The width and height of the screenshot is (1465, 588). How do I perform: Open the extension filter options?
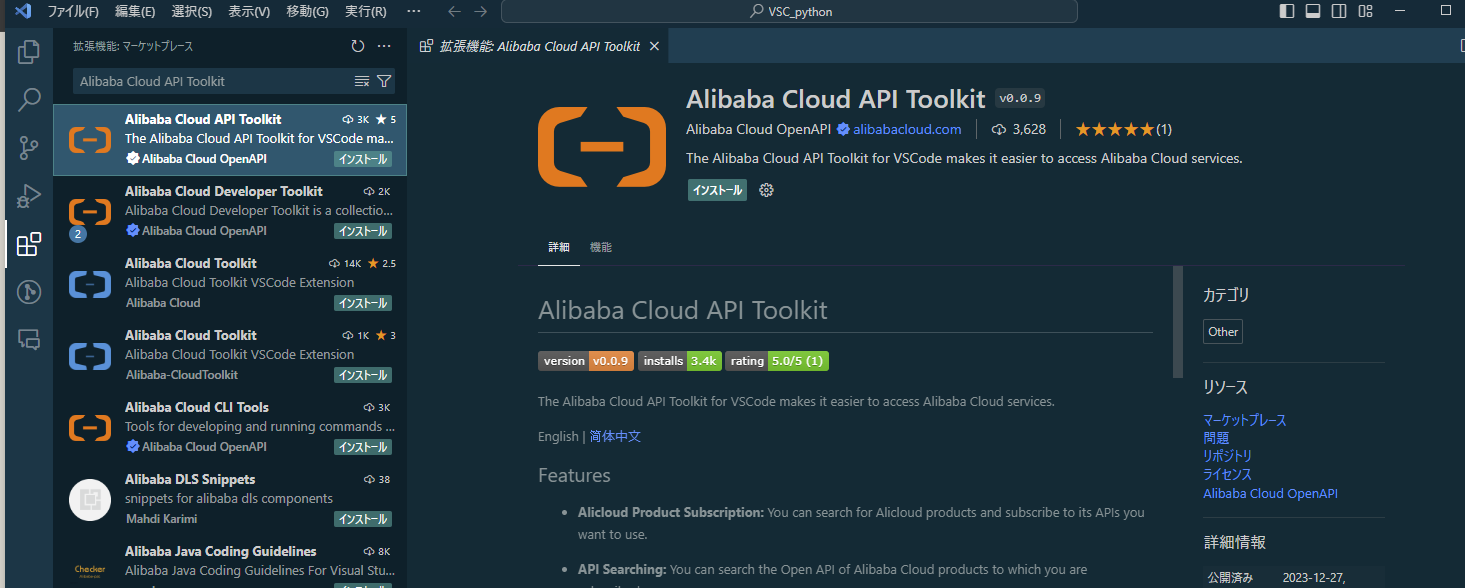point(384,81)
